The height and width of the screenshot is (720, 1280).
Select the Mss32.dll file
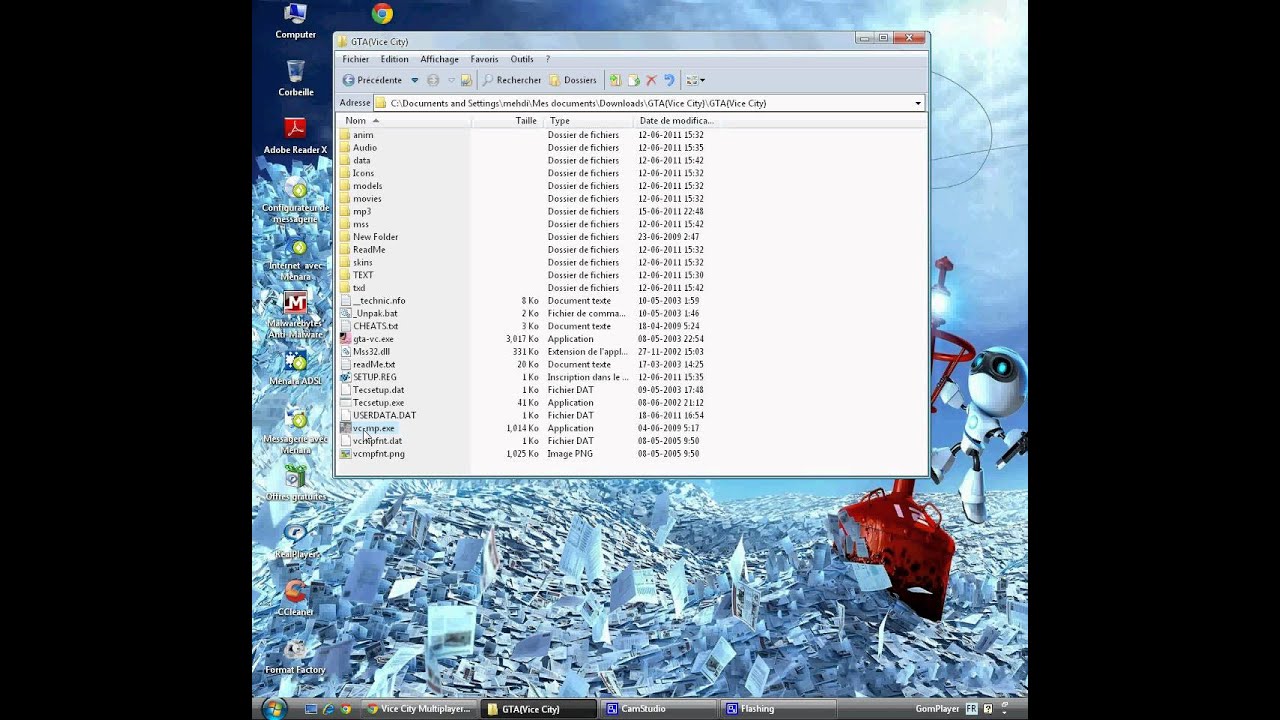pos(365,352)
